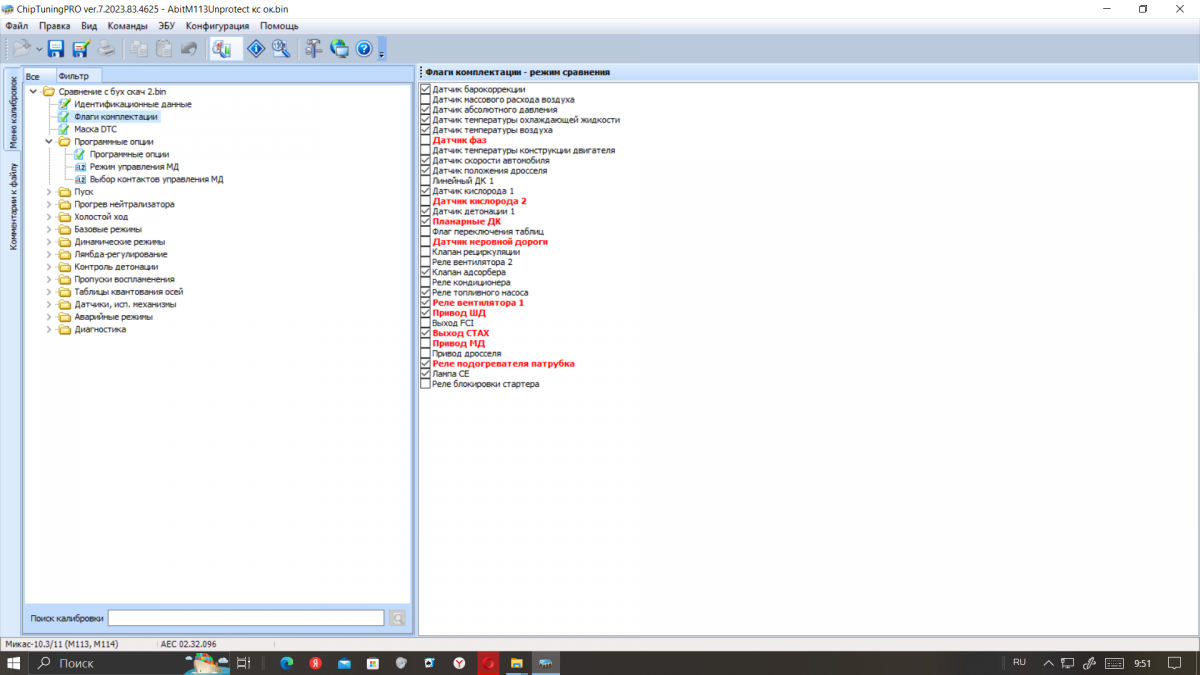
Task: Open the blue diamond info icon
Action: (256, 48)
